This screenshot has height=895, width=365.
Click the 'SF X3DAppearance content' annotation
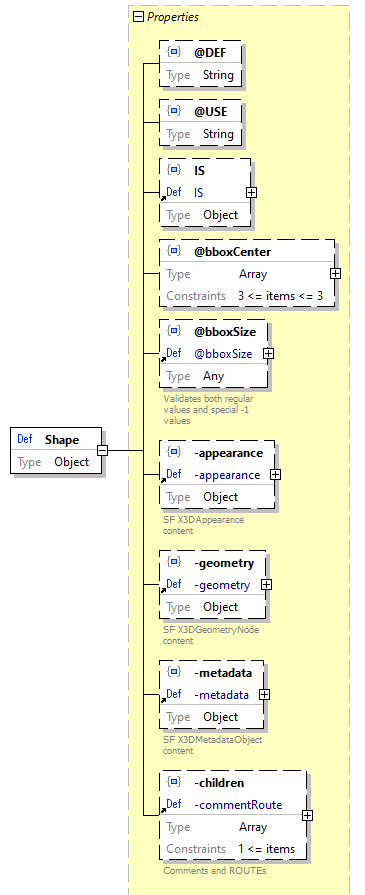point(203,525)
